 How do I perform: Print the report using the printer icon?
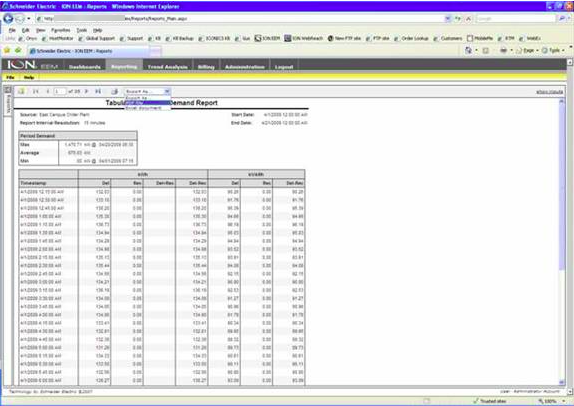point(115,91)
